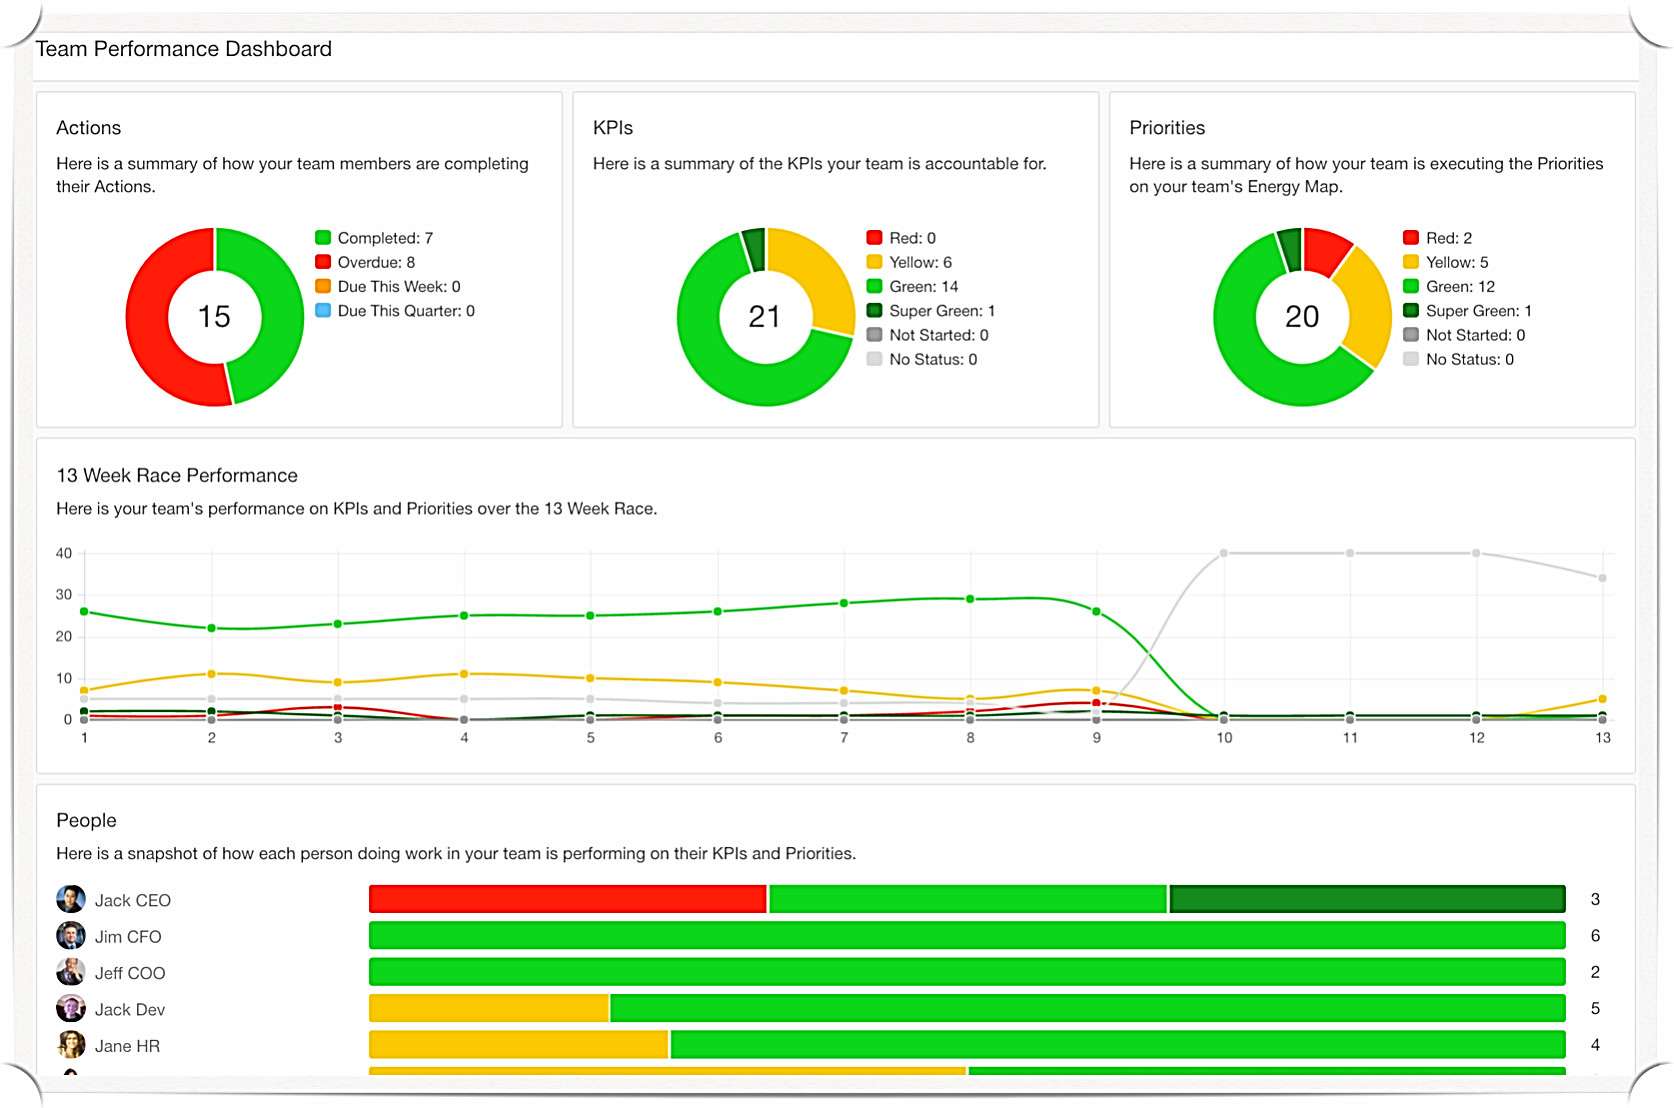Toggle No Status: 0 legend in KPIs
This screenshot has width=1674, height=1108.
coord(922,359)
